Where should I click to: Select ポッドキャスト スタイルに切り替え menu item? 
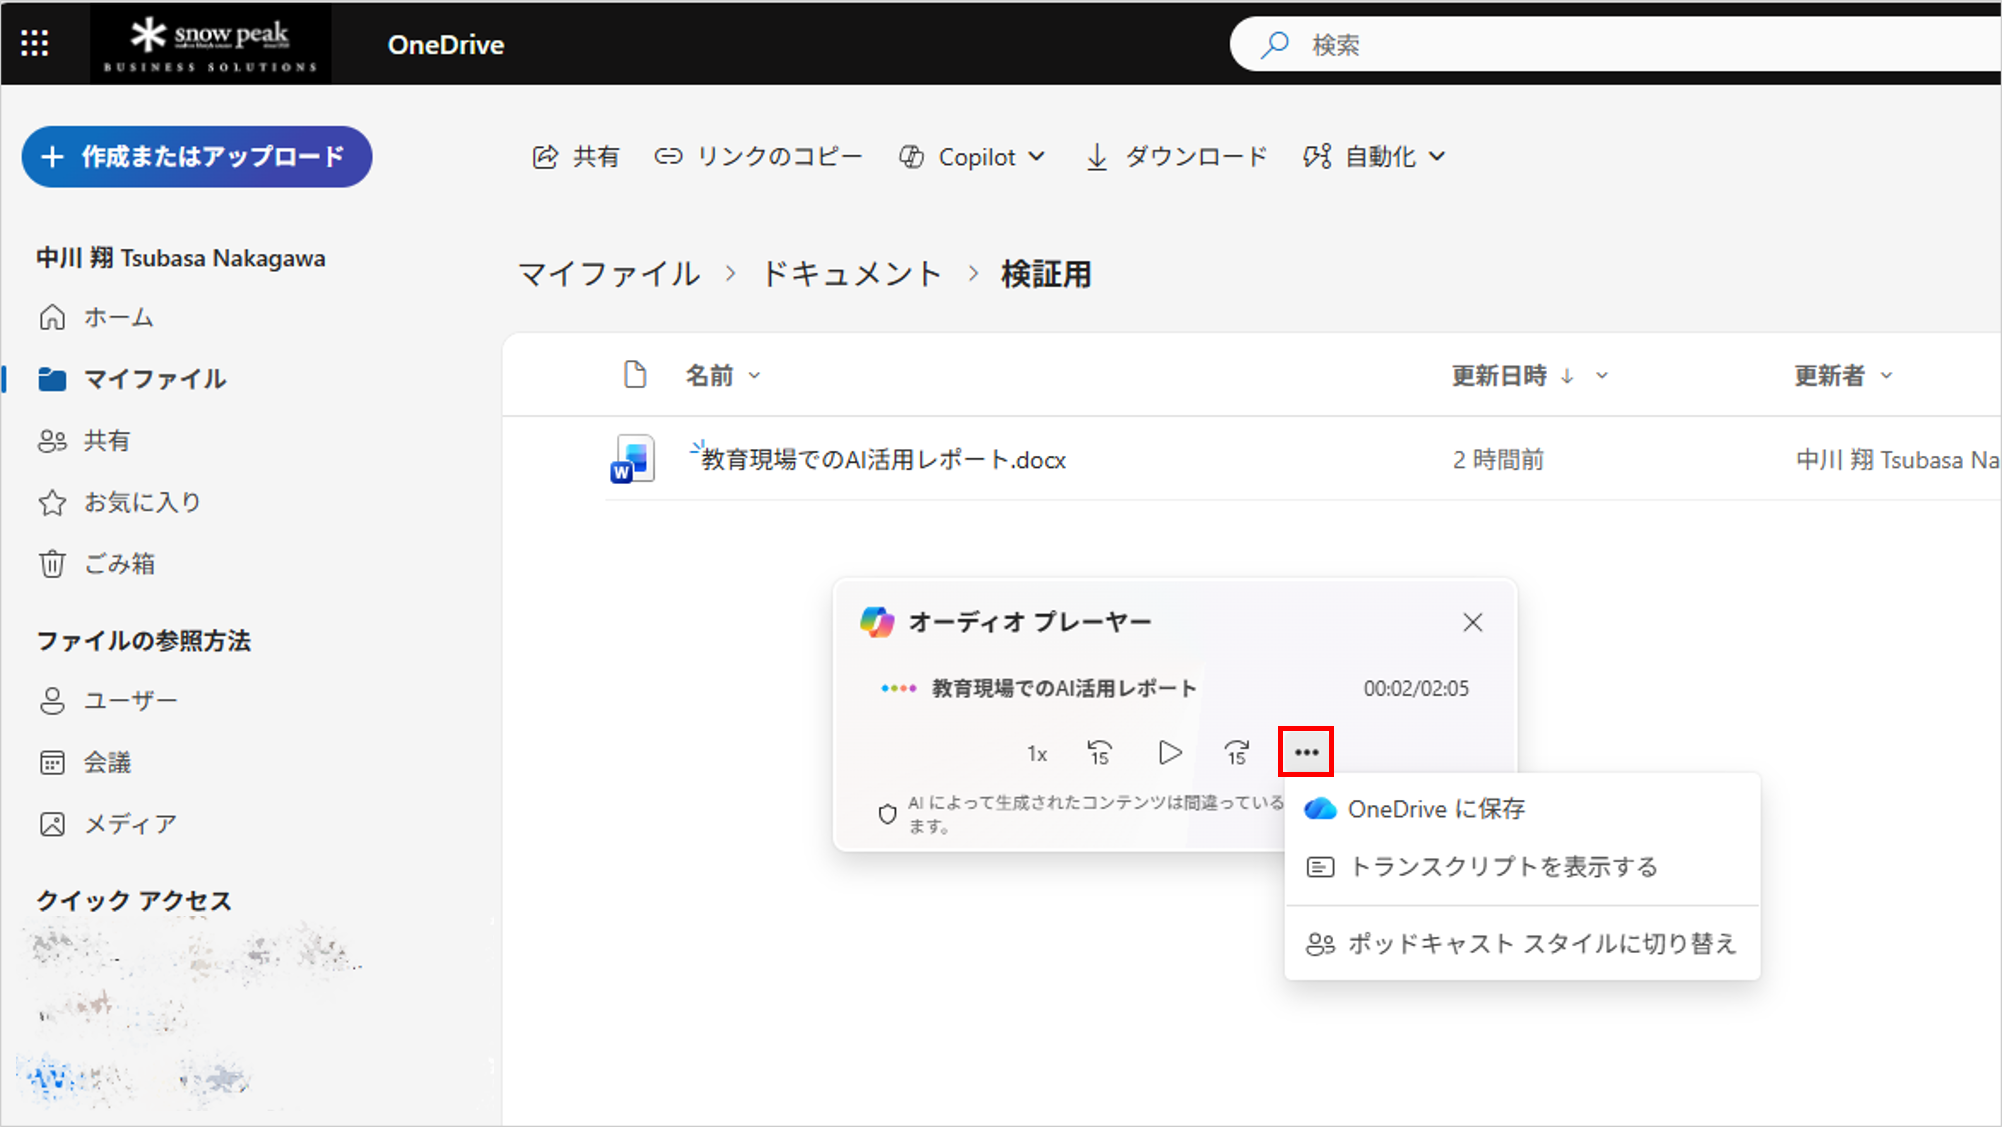[1522, 944]
